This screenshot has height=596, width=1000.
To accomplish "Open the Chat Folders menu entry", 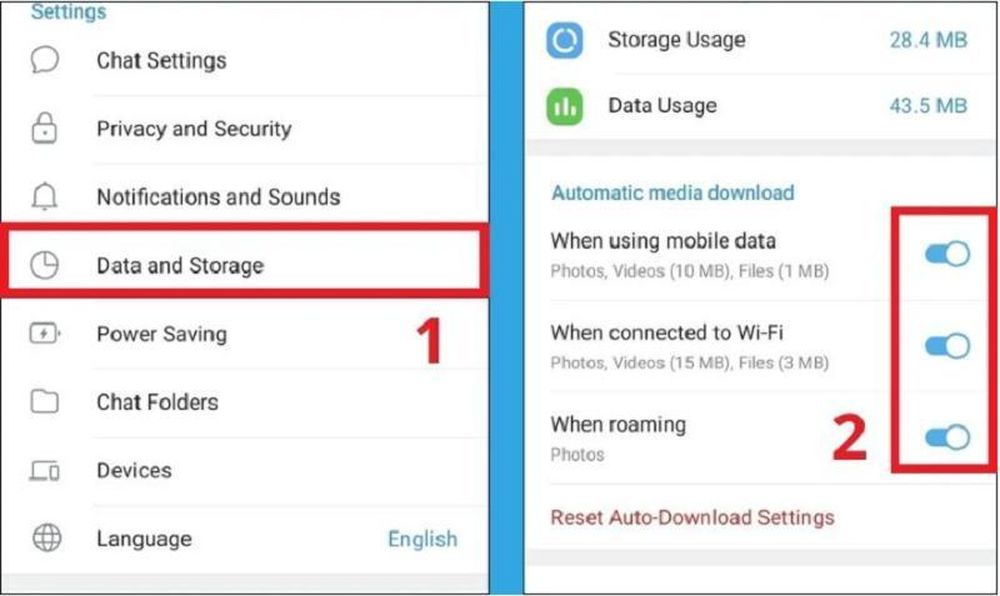I will pyautogui.click(x=246, y=402).
